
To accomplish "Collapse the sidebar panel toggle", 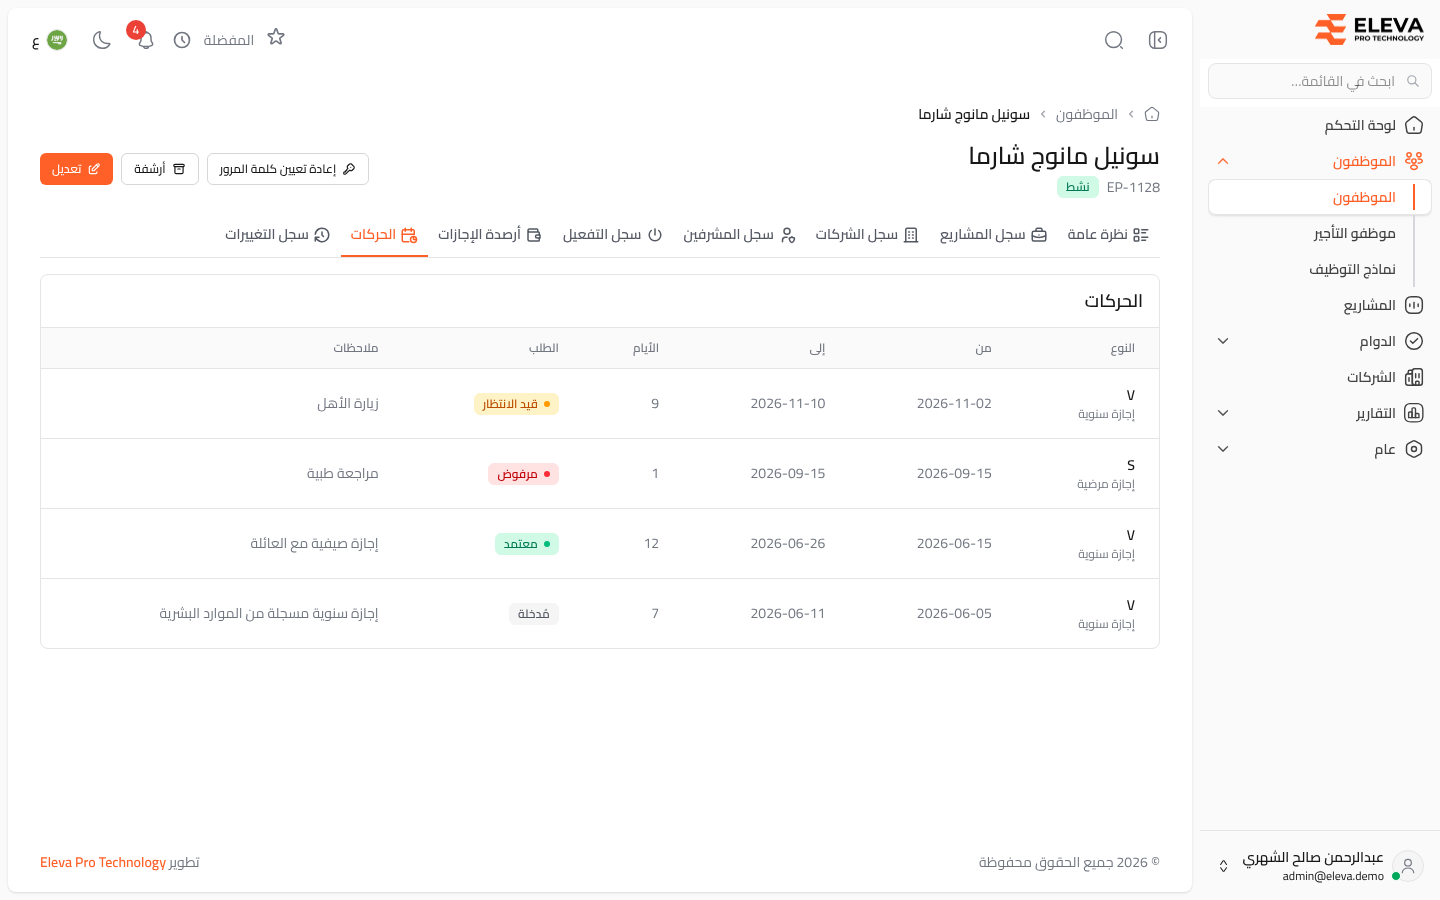I will click(x=1158, y=40).
